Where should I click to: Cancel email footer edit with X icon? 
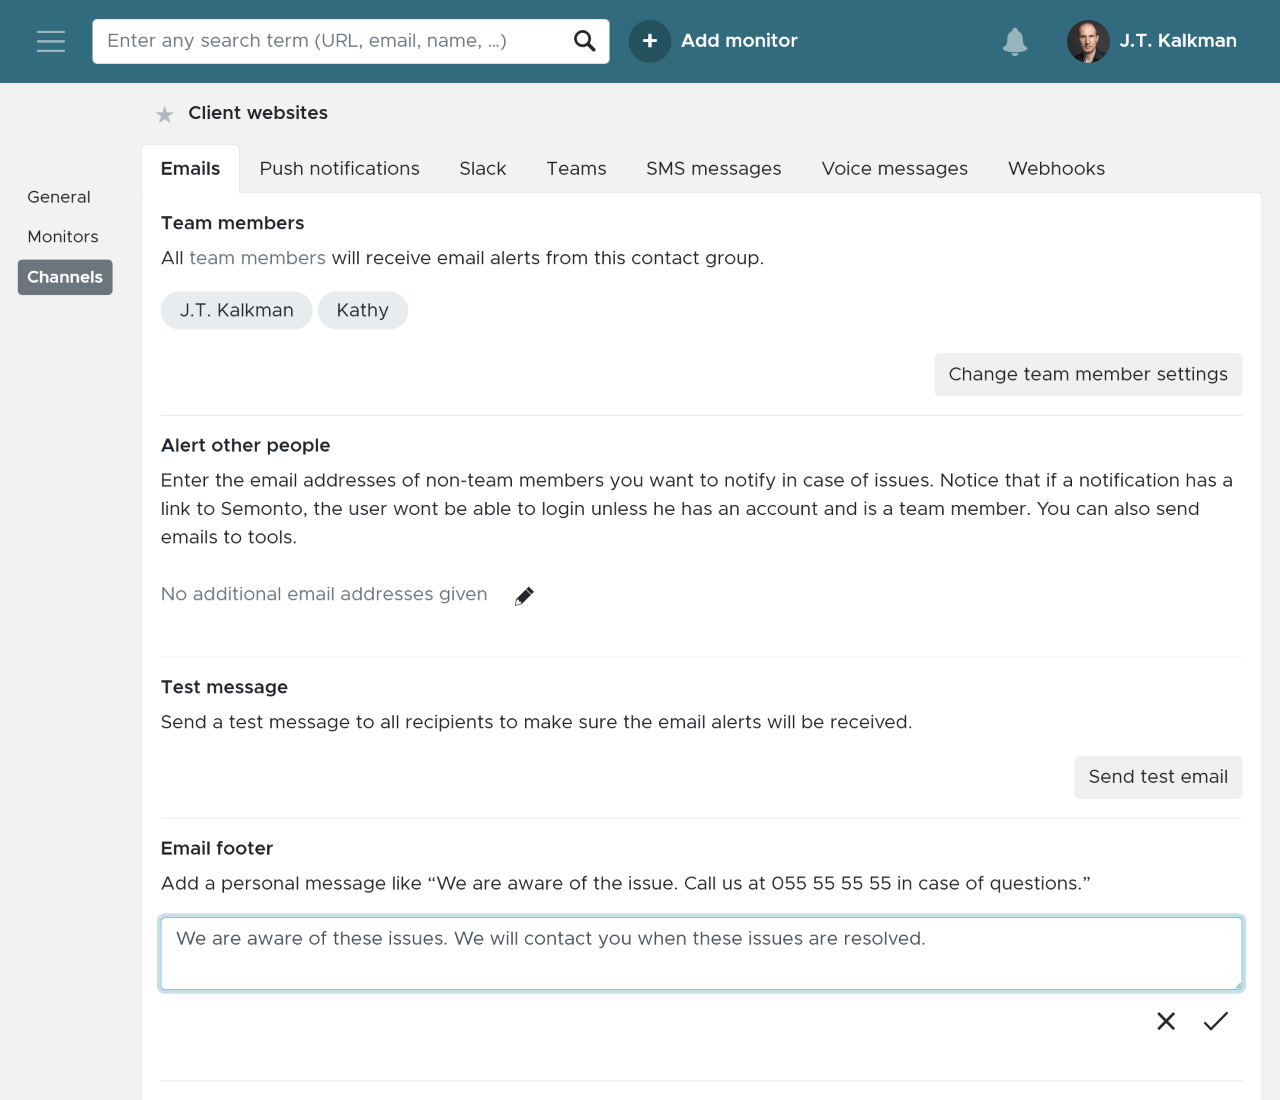pyautogui.click(x=1166, y=1021)
